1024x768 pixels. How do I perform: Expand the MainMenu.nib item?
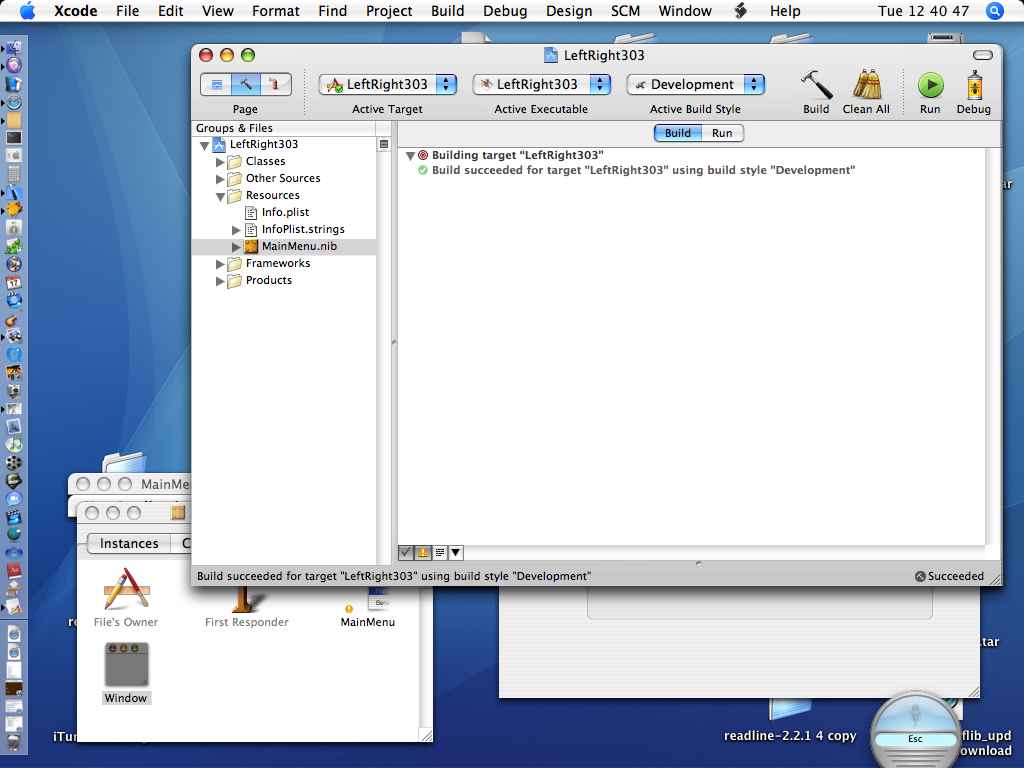coord(236,247)
